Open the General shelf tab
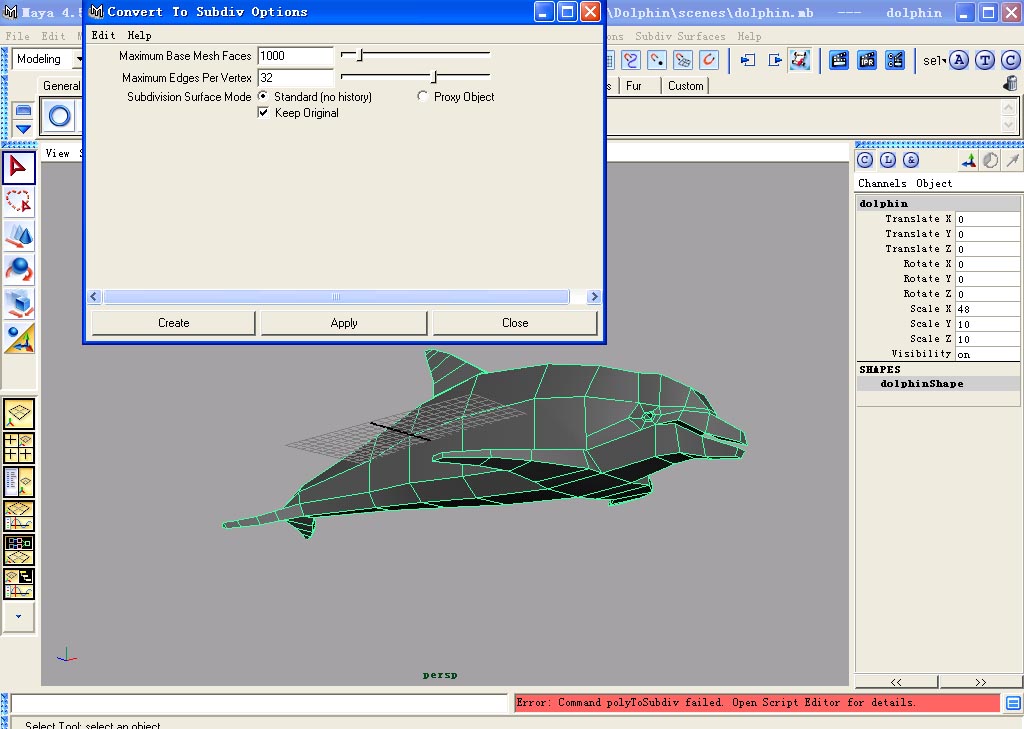Viewport: 1024px width, 729px height. 61,86
